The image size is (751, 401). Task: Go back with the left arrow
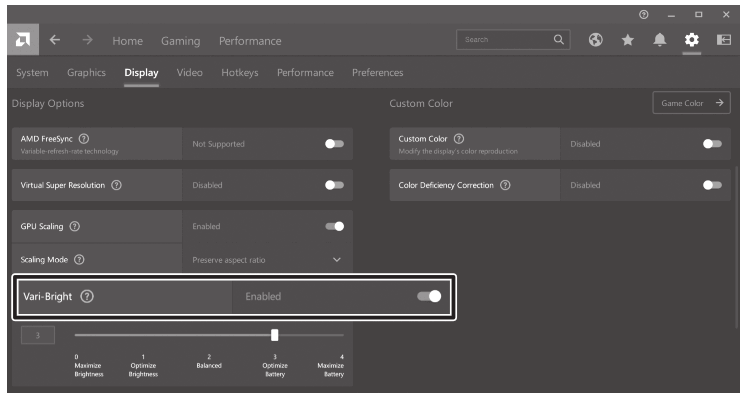(55, 41)
